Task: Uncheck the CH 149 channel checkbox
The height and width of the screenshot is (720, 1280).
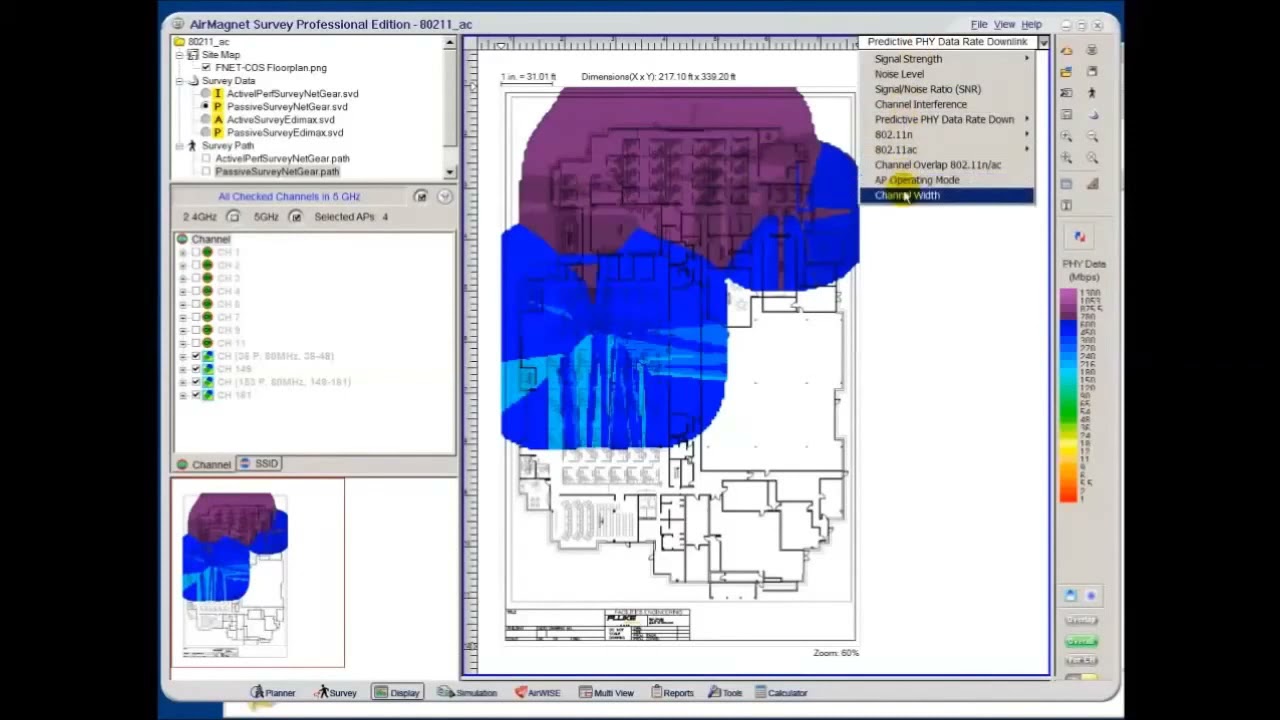Action: 196,369
